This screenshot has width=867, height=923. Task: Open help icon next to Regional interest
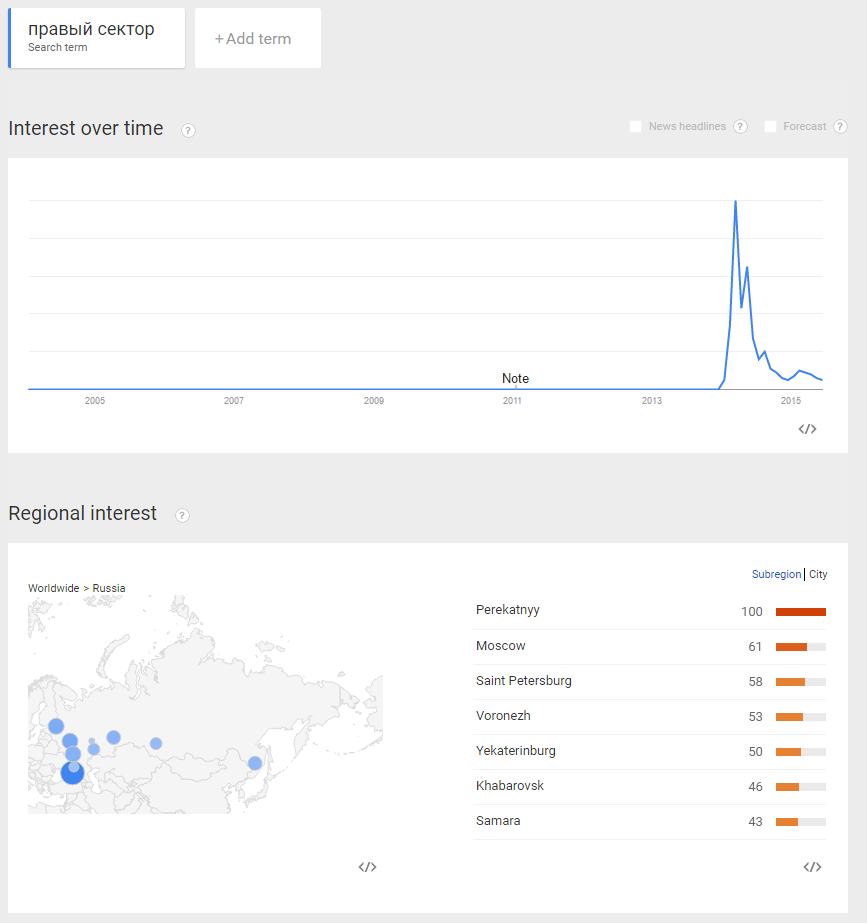click(182, 515)
